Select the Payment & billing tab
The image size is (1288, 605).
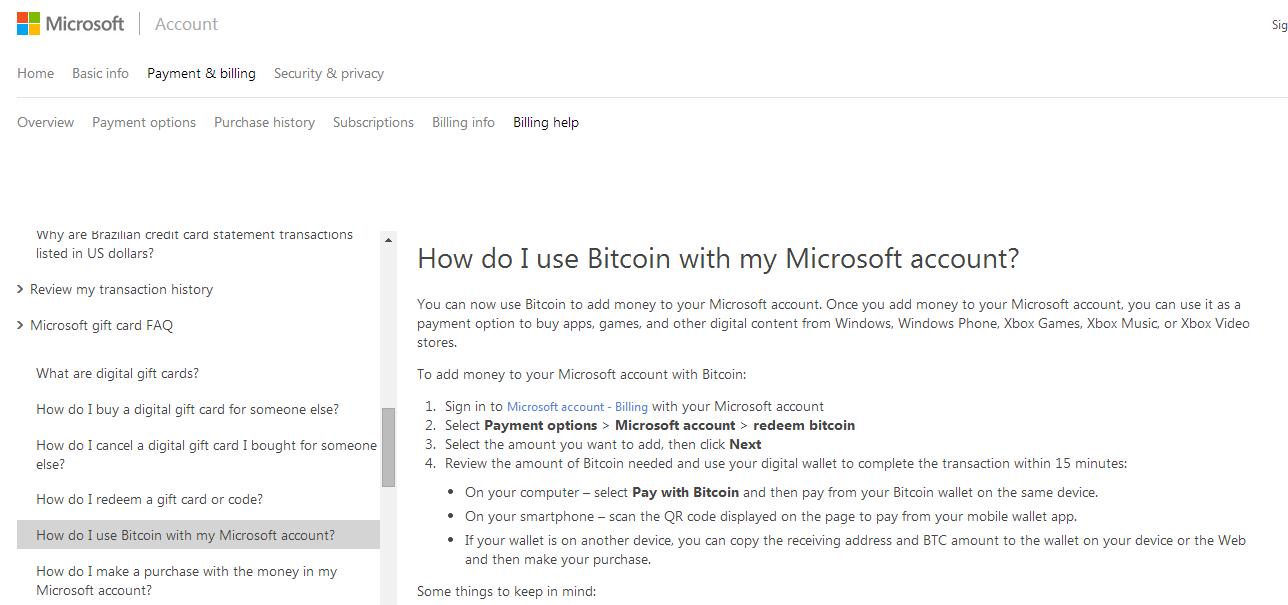[201, 73]
